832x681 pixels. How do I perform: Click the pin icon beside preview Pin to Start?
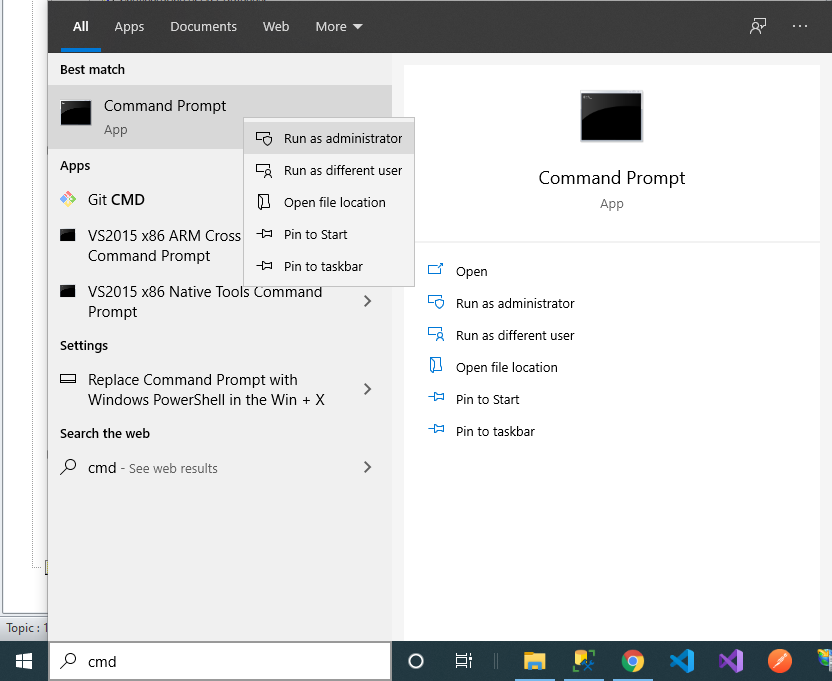[436, 396]
